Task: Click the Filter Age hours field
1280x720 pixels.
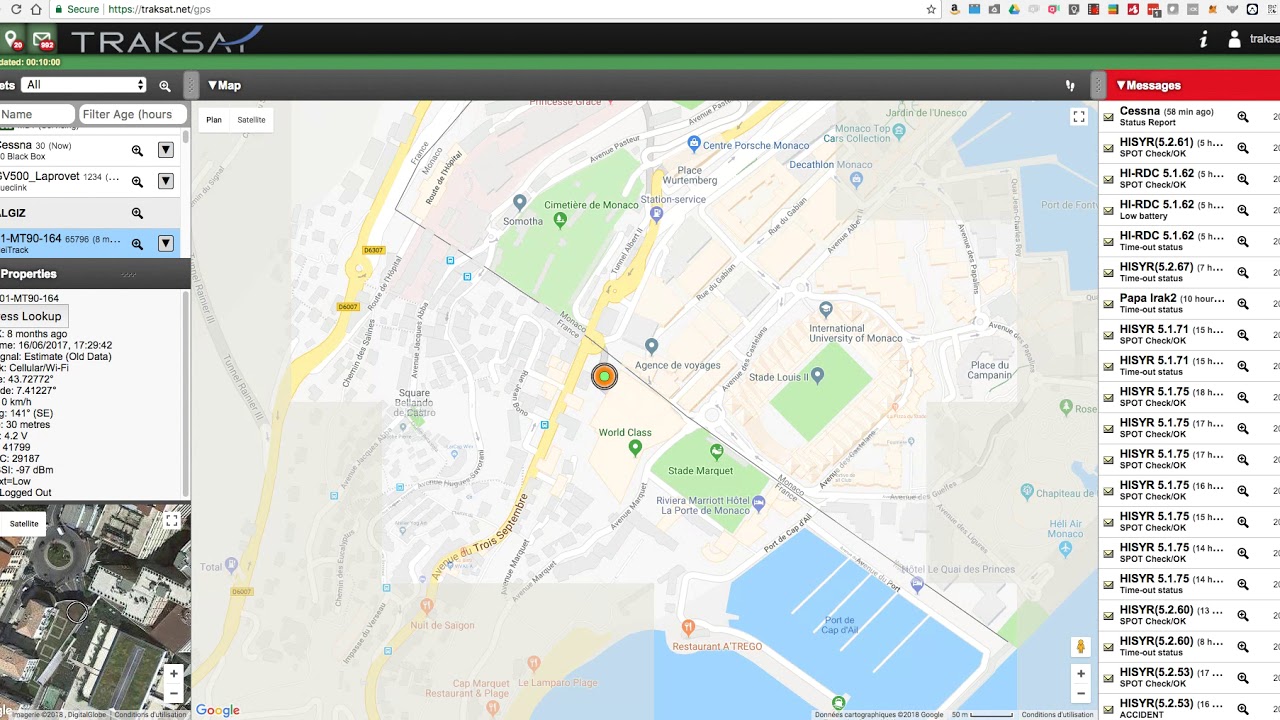Action: tap(133, 114)
